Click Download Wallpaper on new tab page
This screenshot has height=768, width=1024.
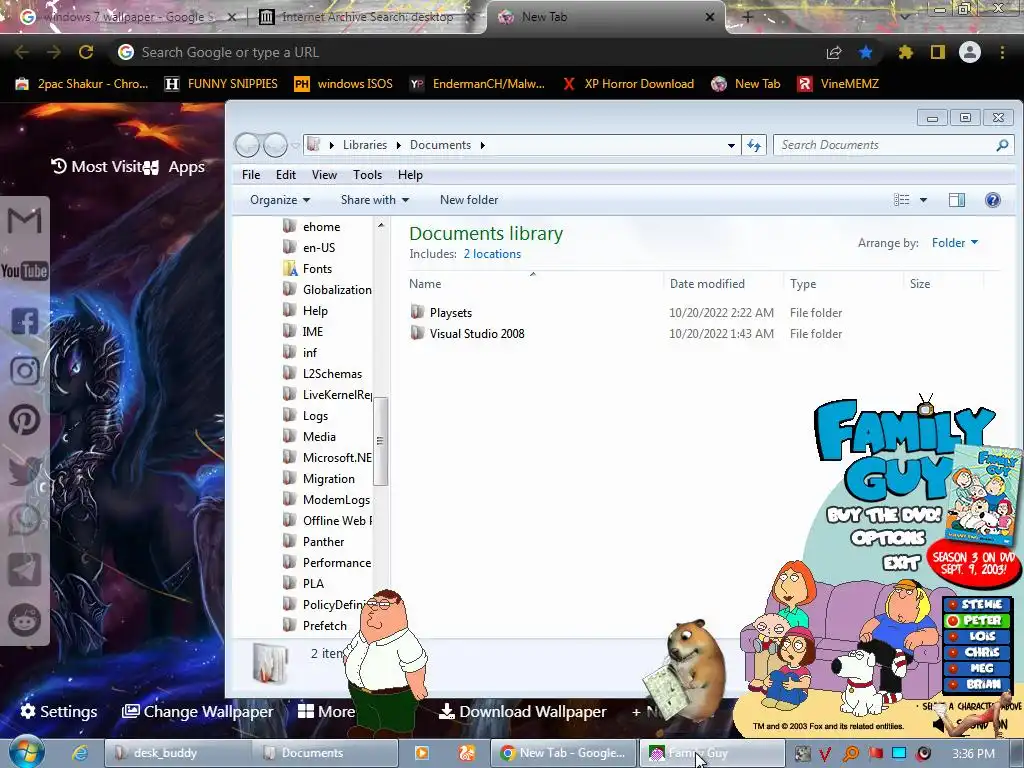coord(523,711)
